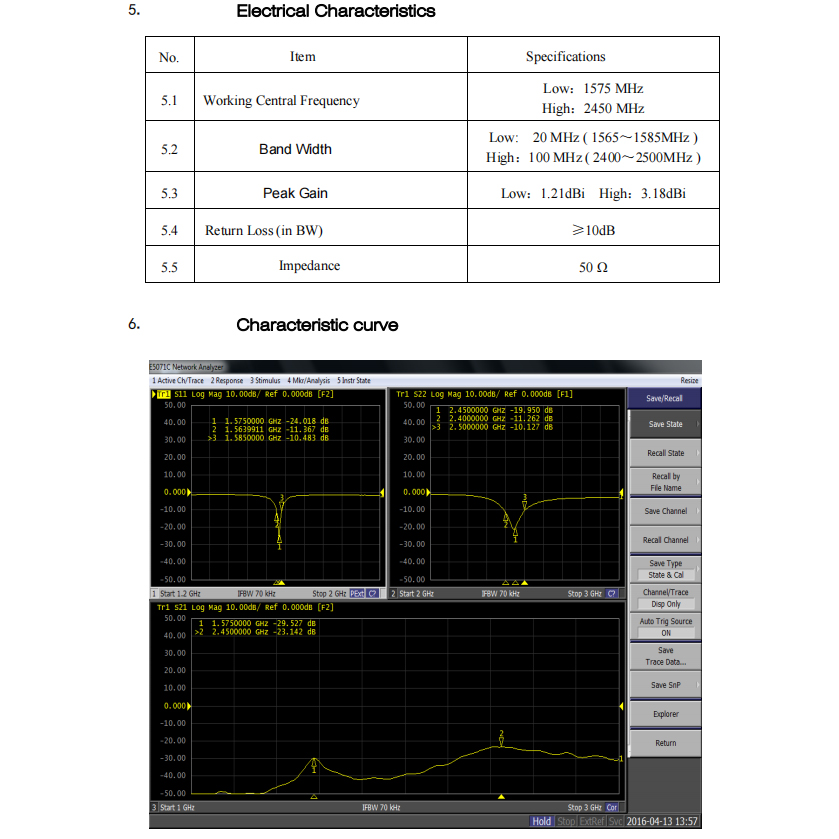
Task: Click the Characteristic curve heading
Action: click(x=317, y=325)
